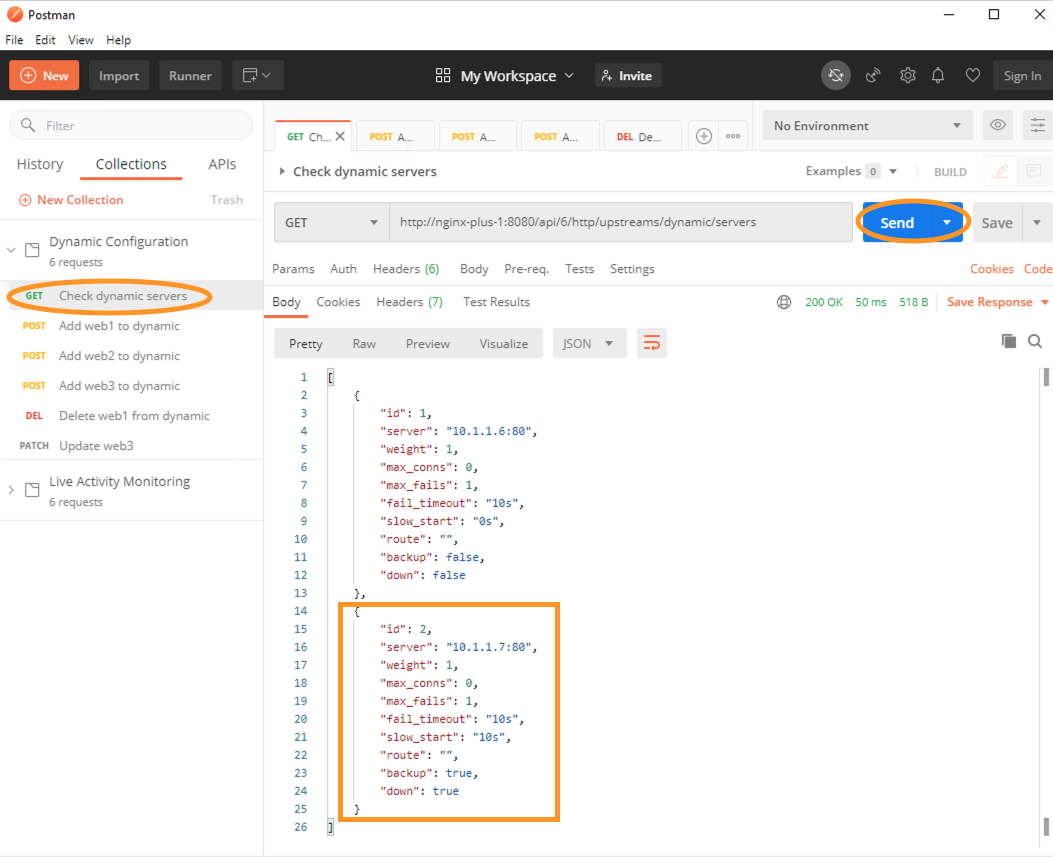Click the Save button

pyautogui.click(x=997, y=222)
